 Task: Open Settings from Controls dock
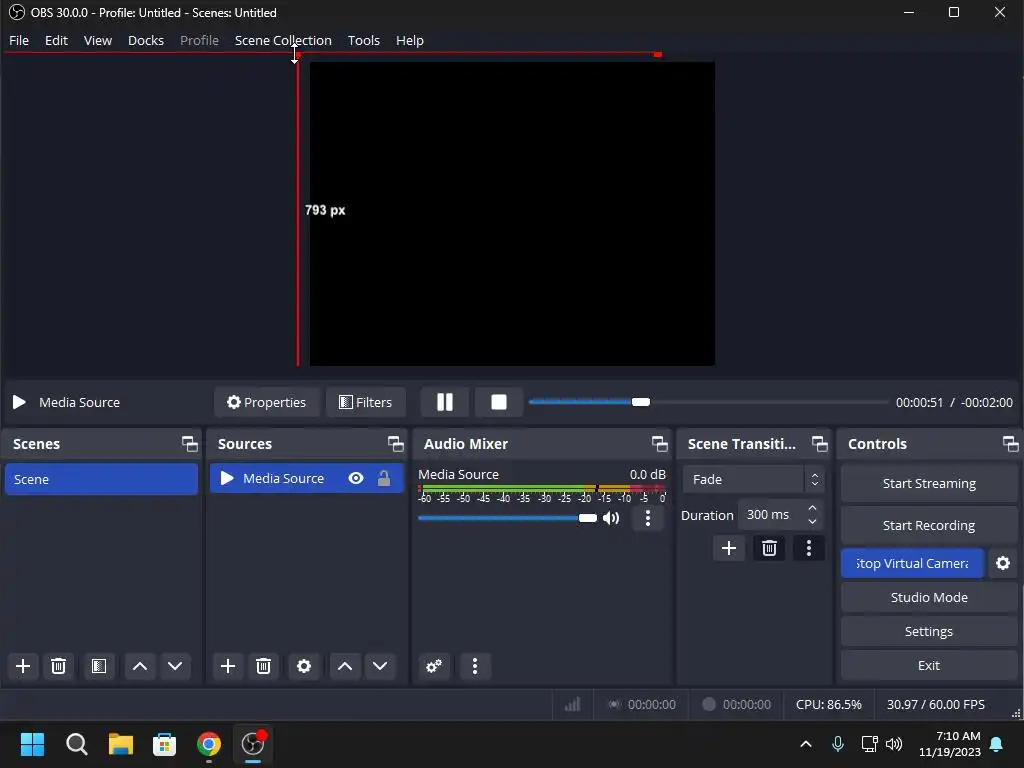point(929,632)
